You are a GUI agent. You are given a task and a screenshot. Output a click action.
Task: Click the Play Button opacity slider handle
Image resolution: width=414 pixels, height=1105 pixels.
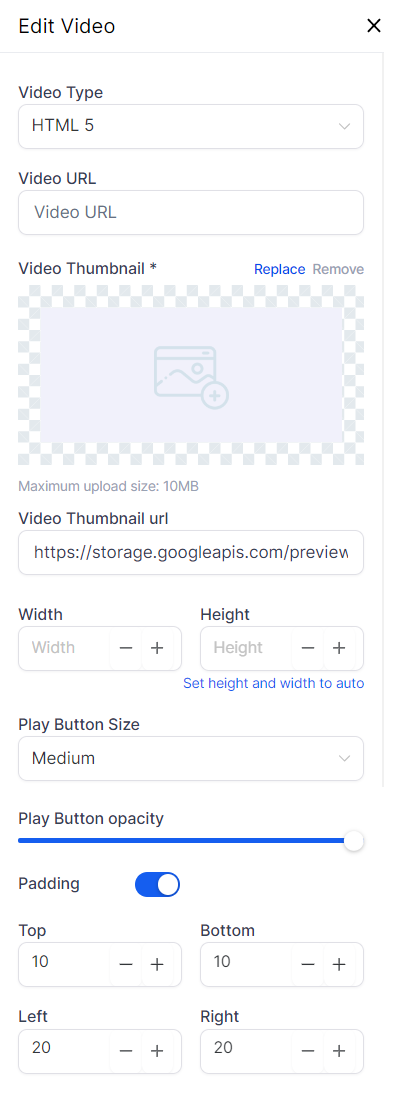point(353,841)
